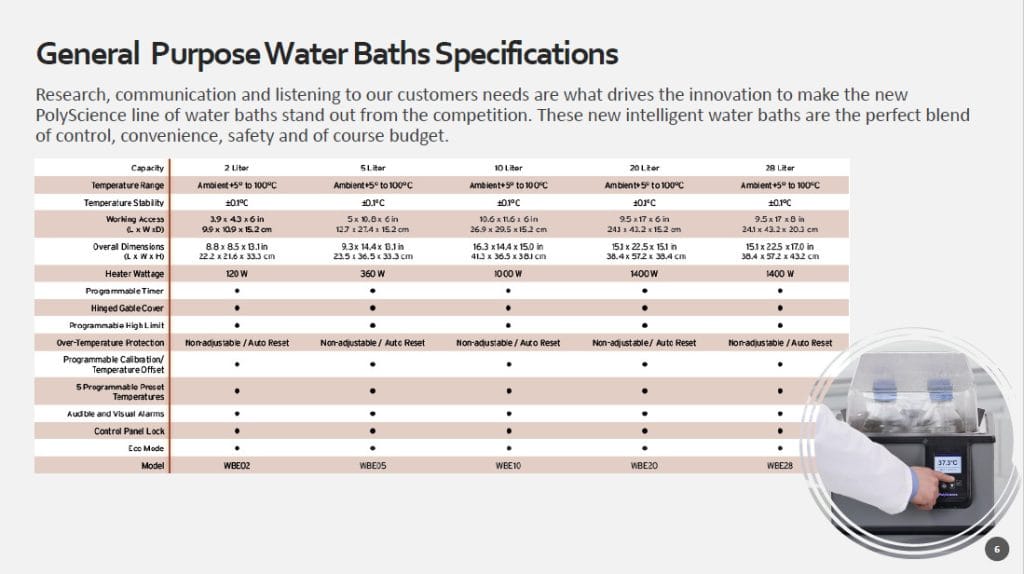Click the page number 6 badge
Screen dimensions: 1024x574
pos(996,548)
